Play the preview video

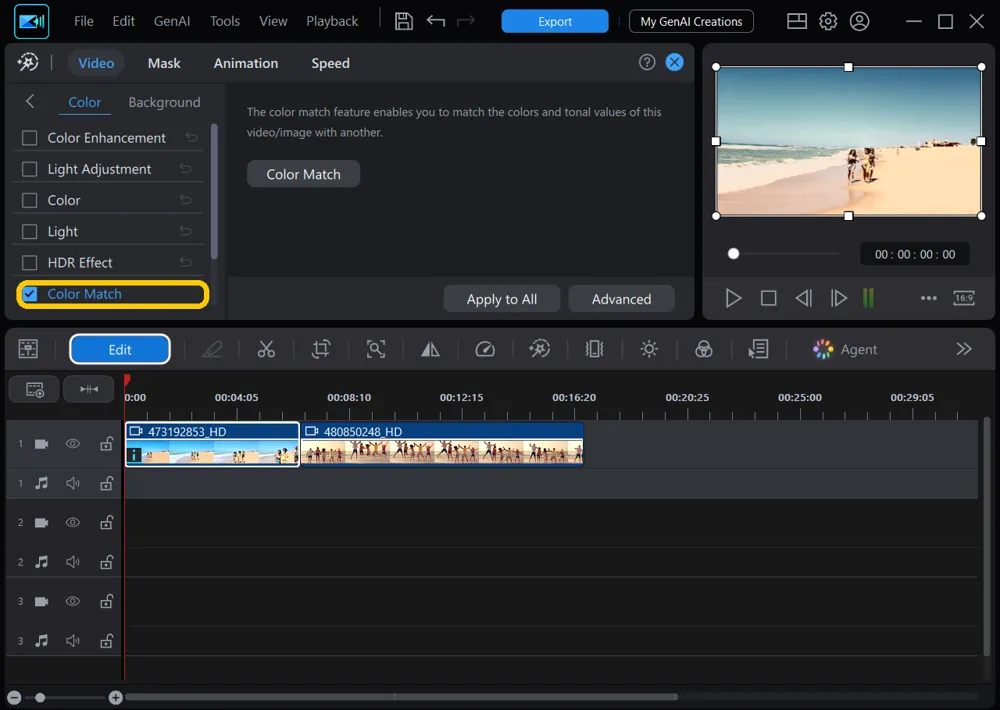(x=733, y=298)
